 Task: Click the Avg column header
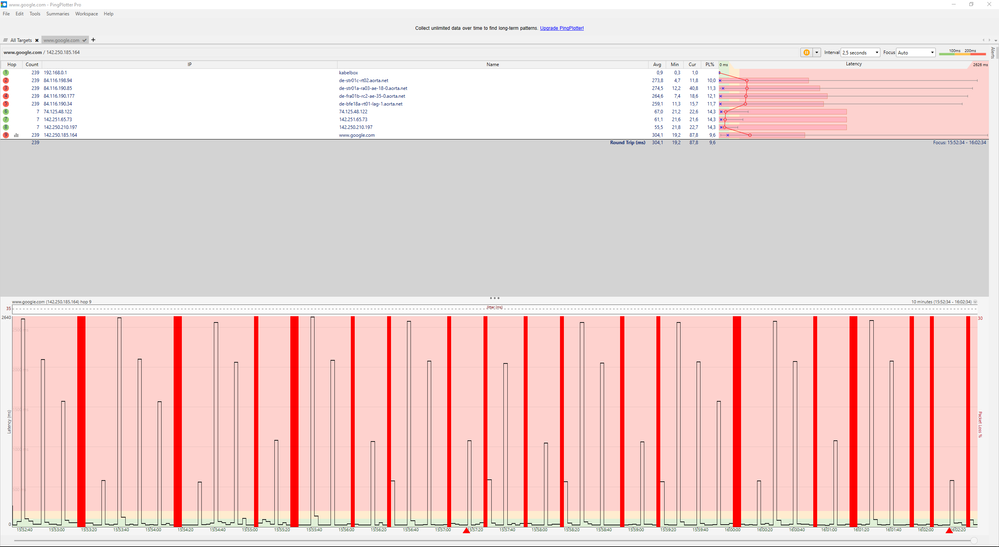(x=657, y=64)
